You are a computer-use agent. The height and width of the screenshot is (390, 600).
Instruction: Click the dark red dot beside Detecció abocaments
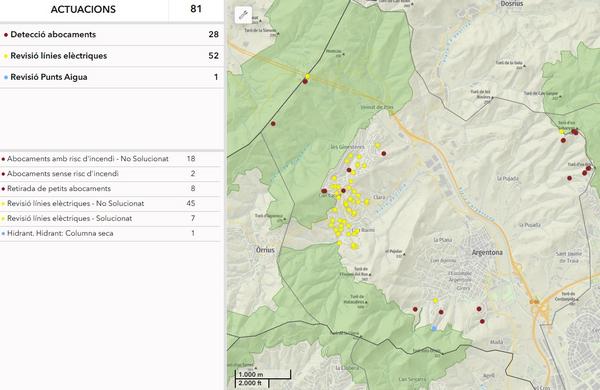[6, 35]
